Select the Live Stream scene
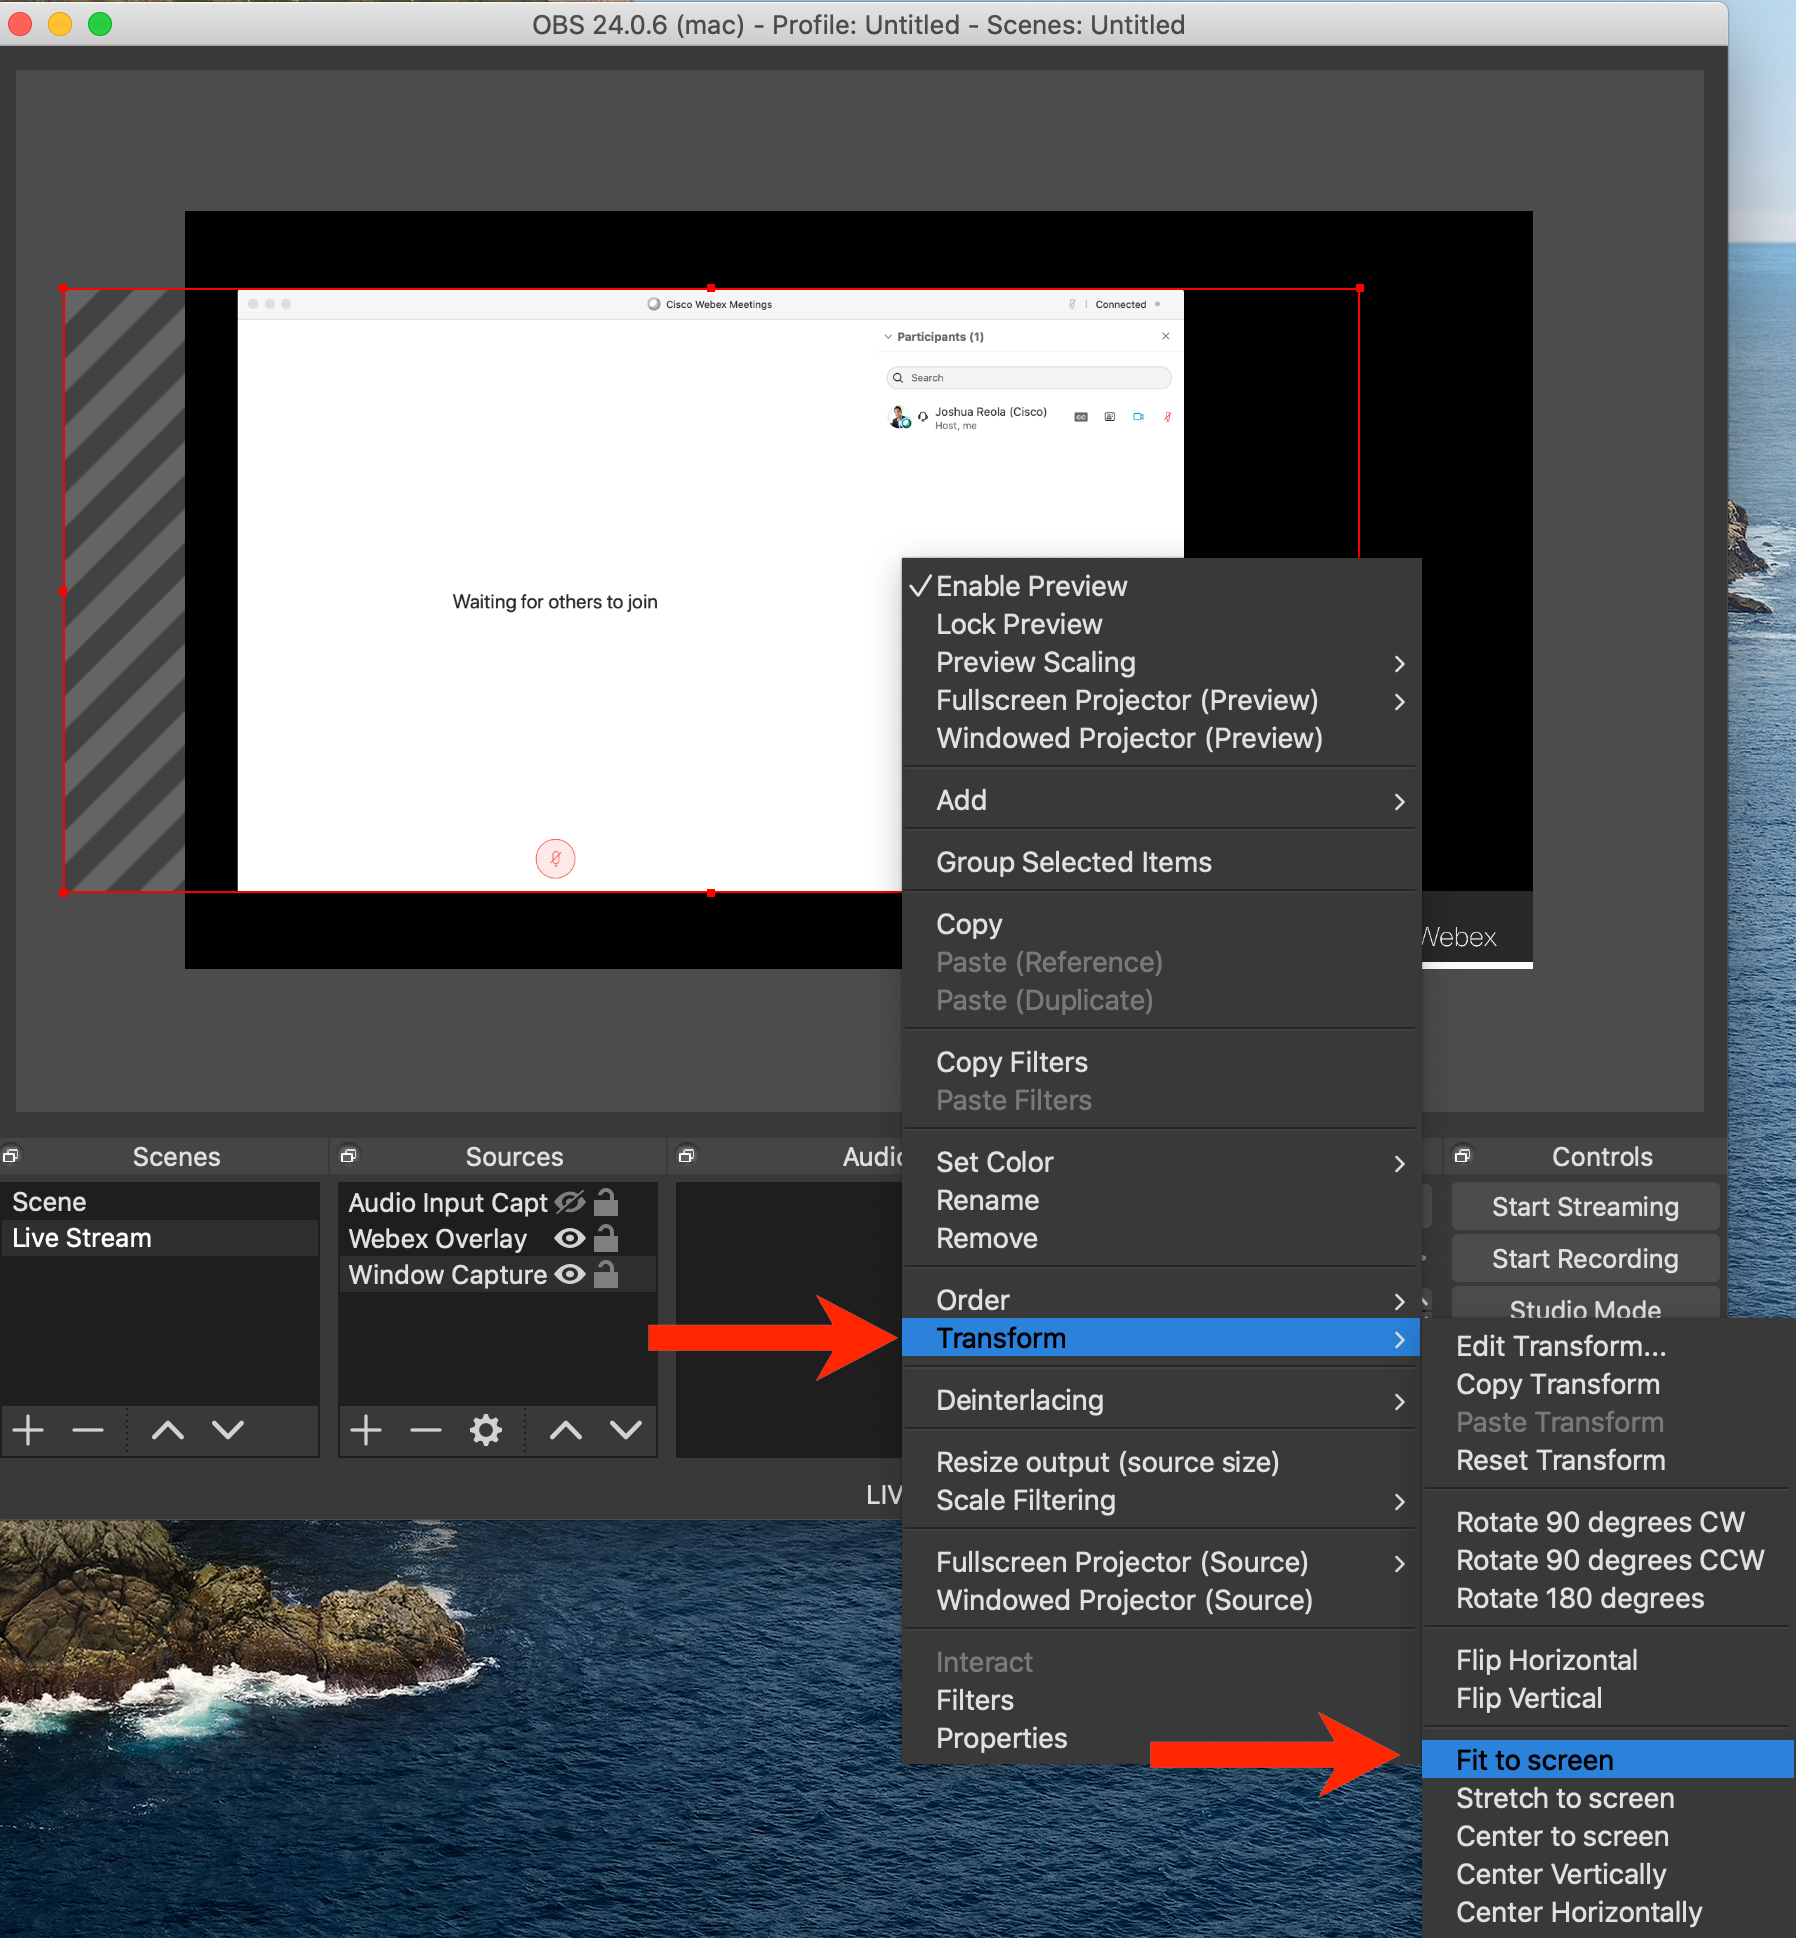 tap(160, 1238)
